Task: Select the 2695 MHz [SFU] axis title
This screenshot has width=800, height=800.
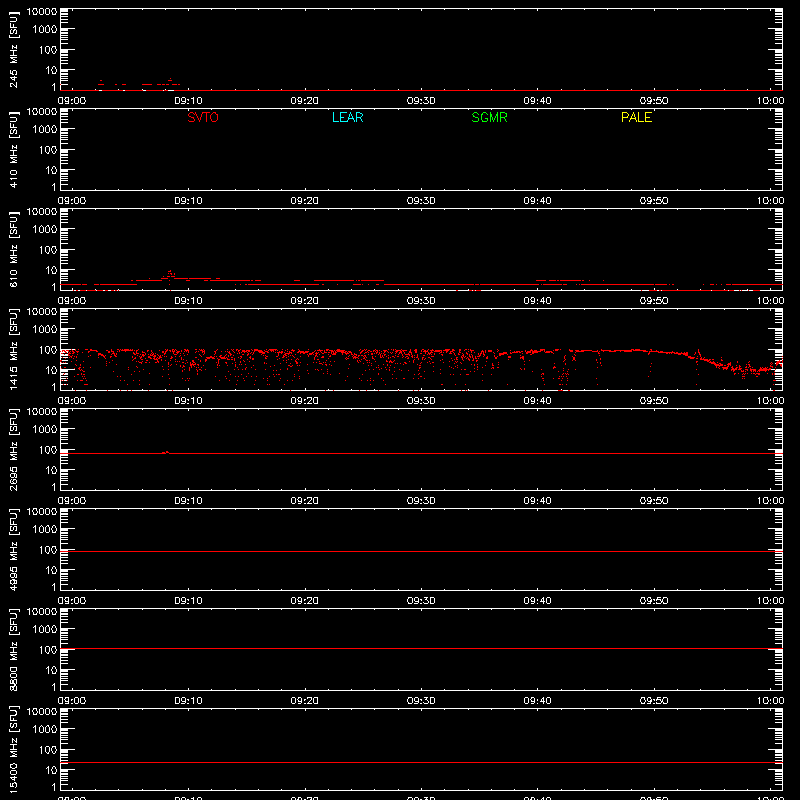Action: tap(14, 449)
